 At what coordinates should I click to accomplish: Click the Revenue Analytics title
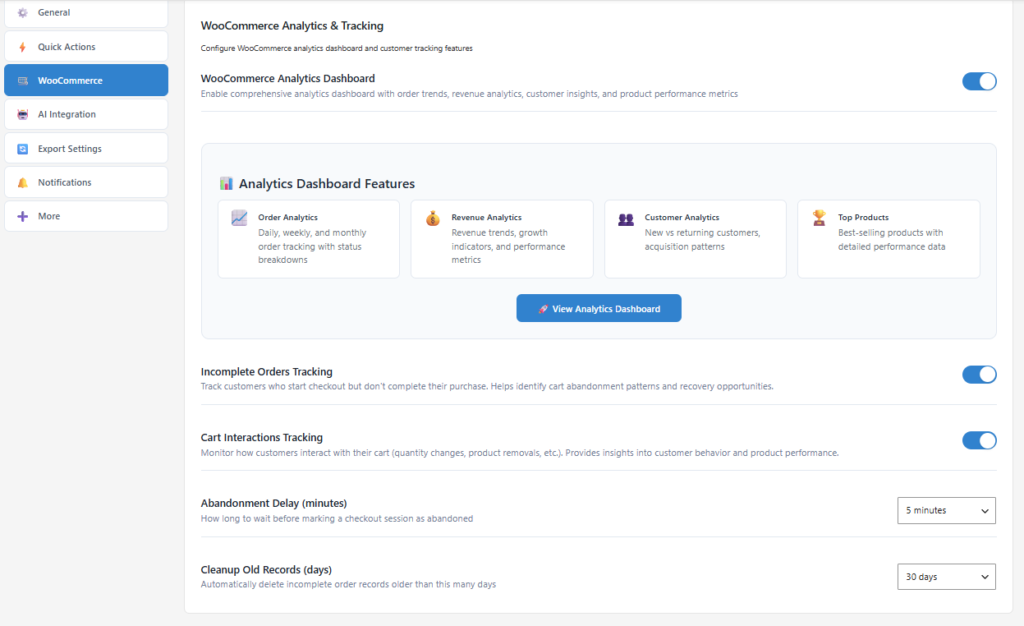pos(487,217)
